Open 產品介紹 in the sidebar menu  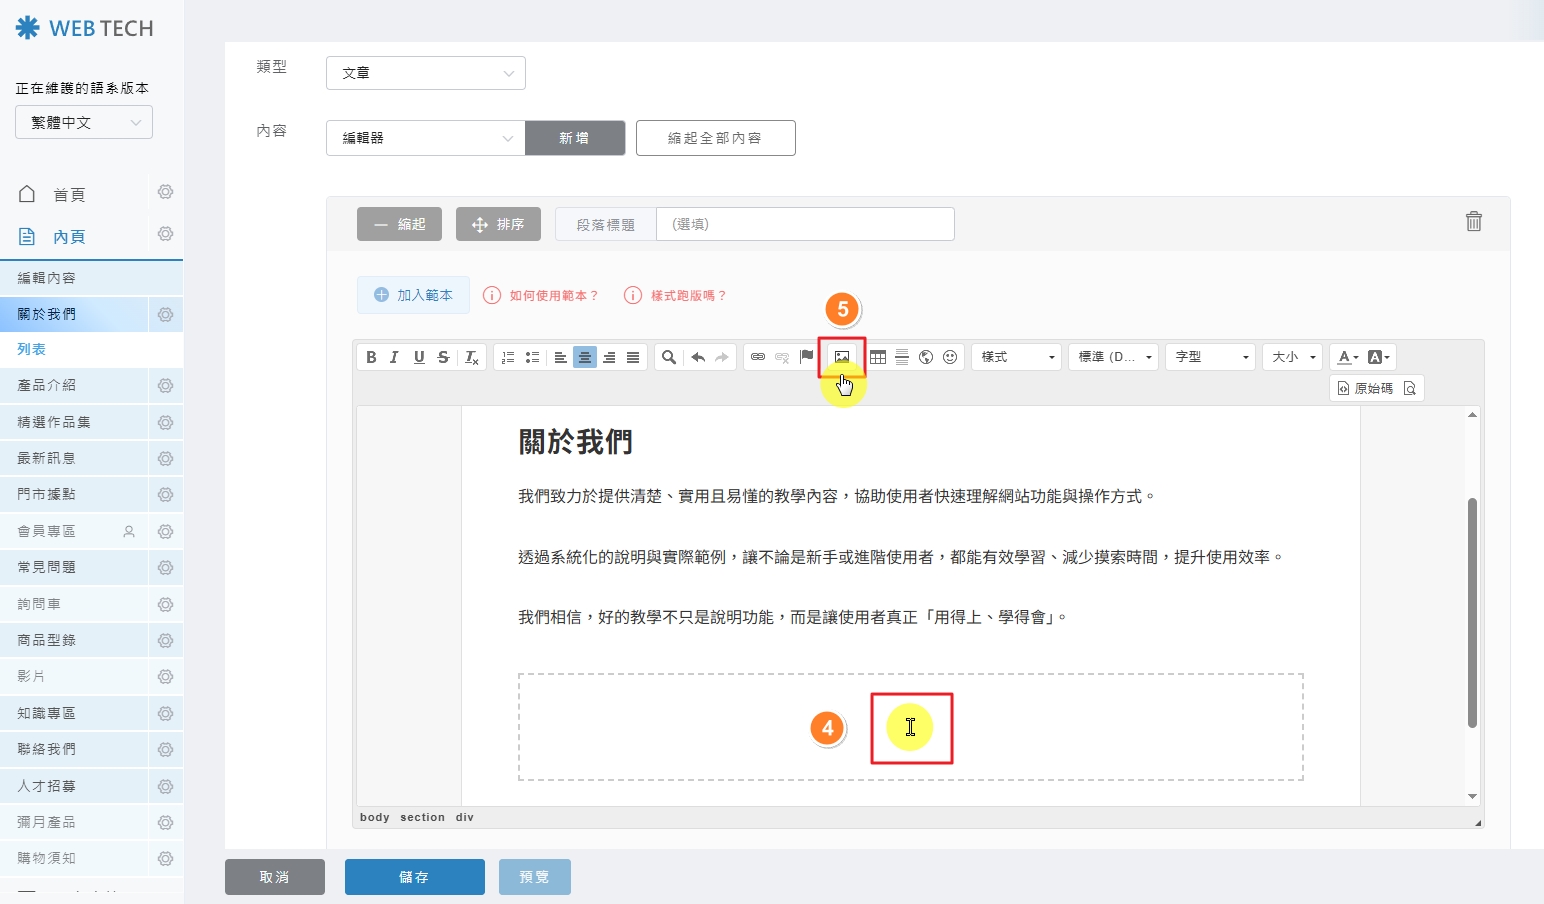(47, 385)
